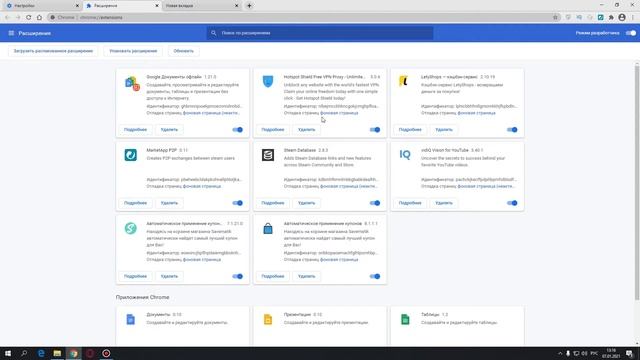Click the vidIQ toolbar extension icon
This screenshot has width=640, height=360.
coord(579,18)
